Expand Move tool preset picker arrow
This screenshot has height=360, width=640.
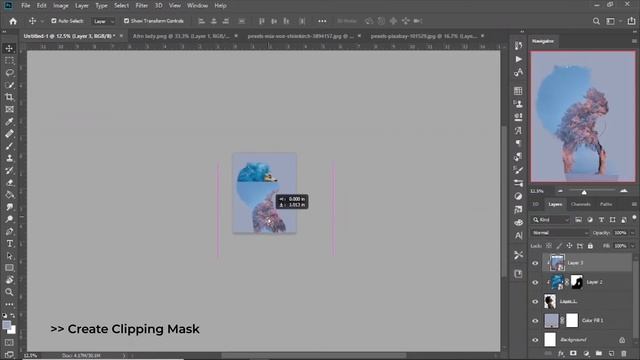[x=42, y=21]
